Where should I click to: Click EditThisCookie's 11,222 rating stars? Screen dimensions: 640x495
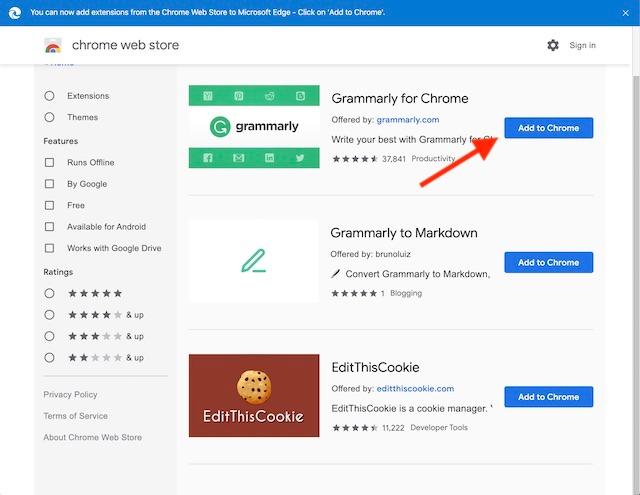355,428
